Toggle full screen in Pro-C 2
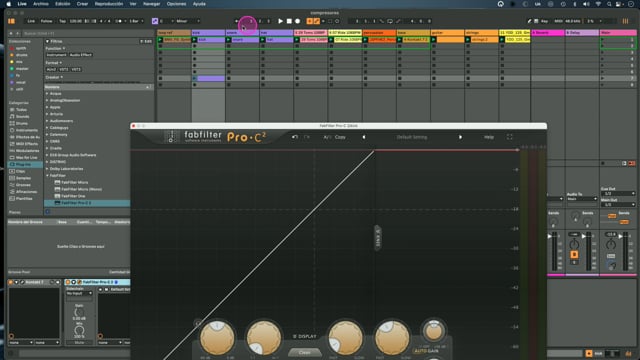The width and height of the screenshot is (640, 360). point(509,137)
